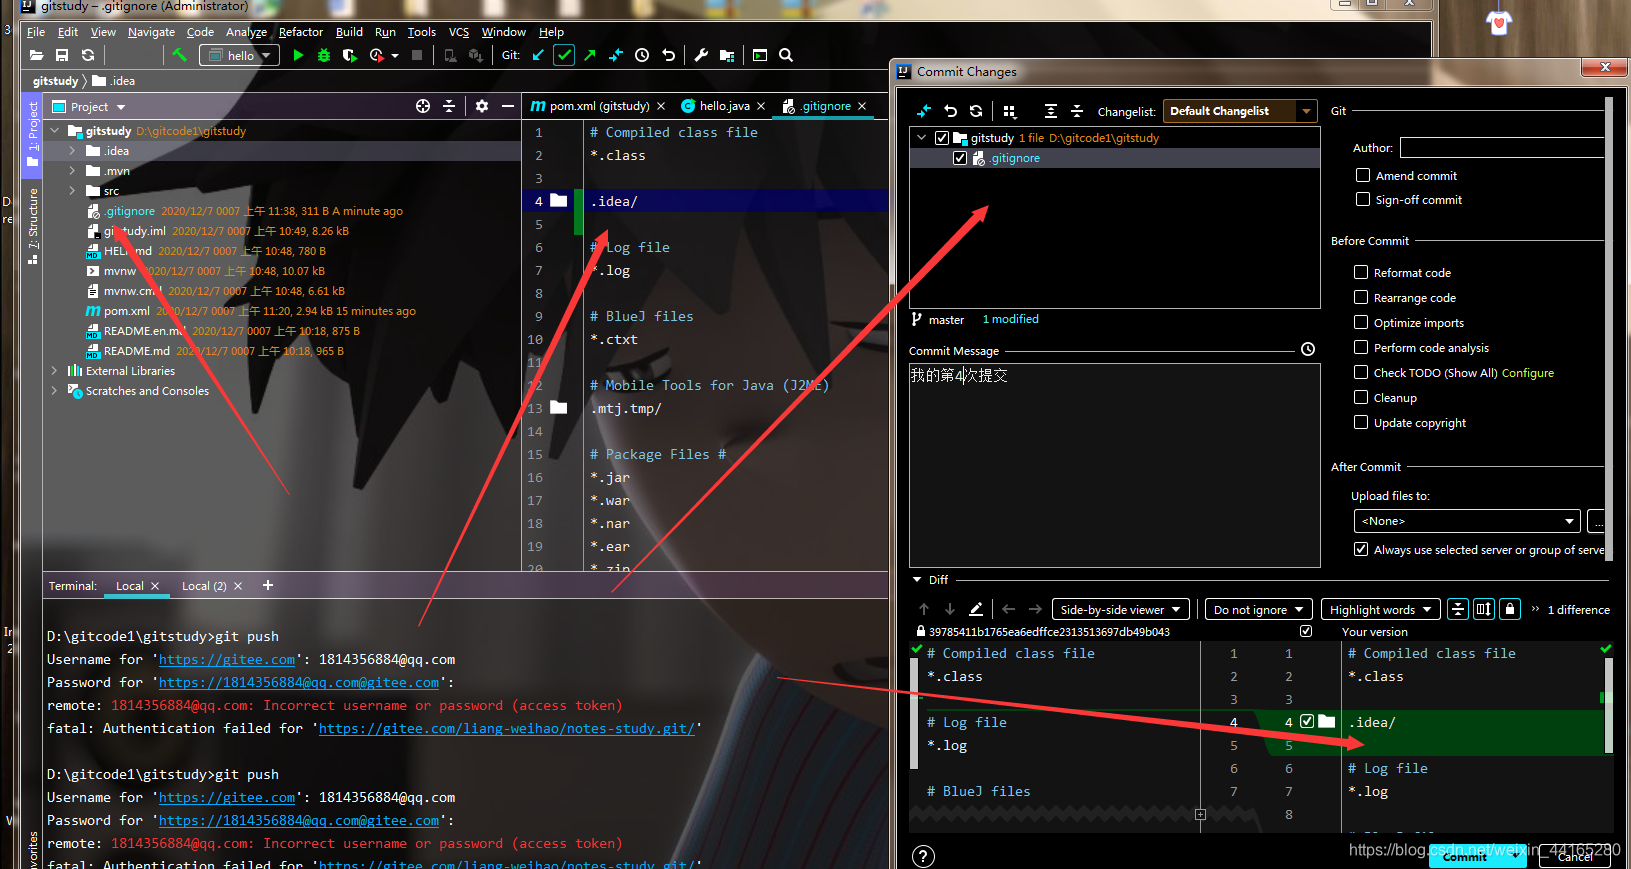
Task: Switch to hello.java editor tab
Action: click(x=723, y=106)
